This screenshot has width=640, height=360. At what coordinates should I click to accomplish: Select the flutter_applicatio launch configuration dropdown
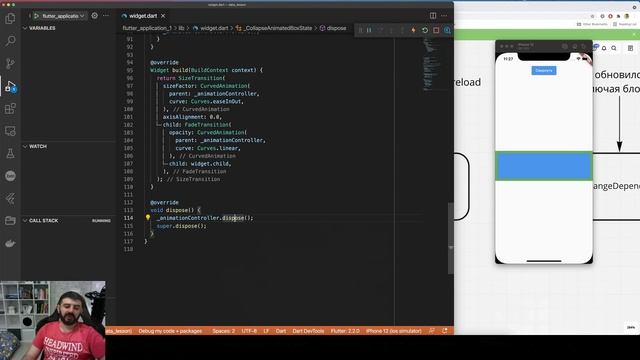coord(62,16)
